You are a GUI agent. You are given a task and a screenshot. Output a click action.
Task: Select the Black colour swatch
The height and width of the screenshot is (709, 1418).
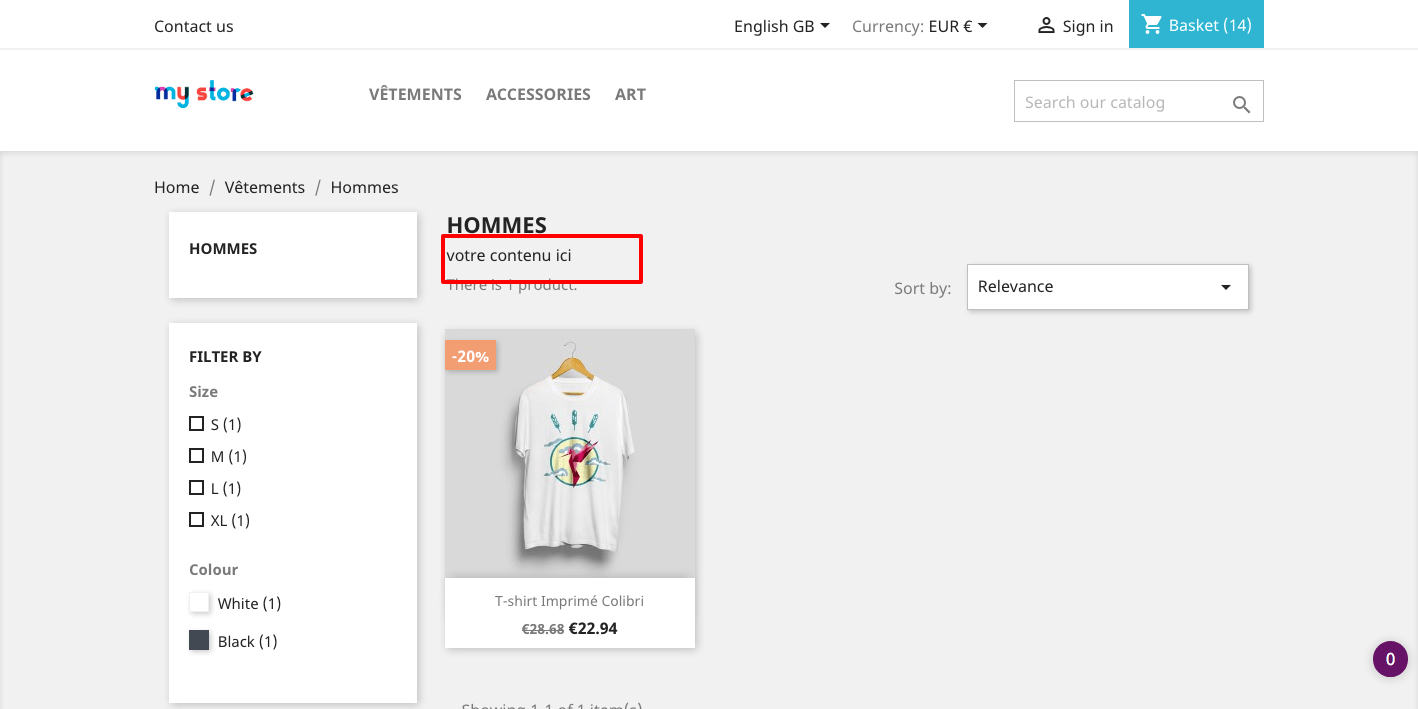pos(199,641)
